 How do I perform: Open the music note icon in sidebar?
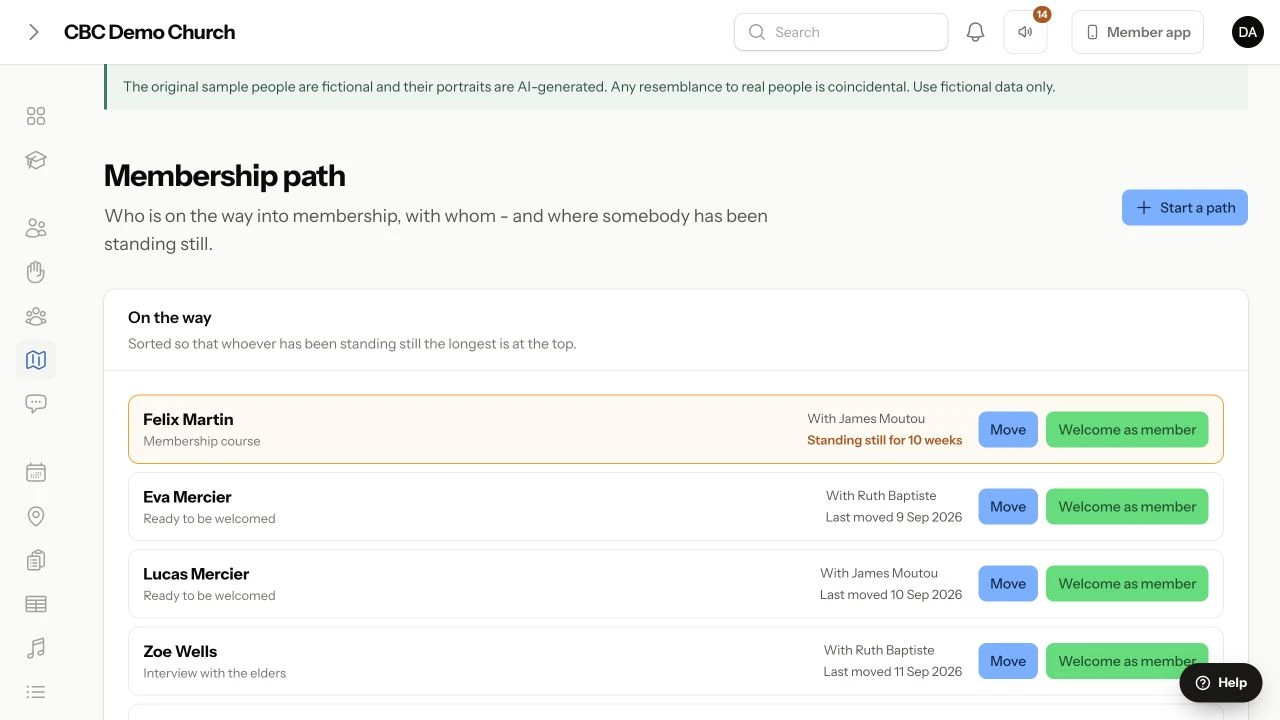point(36,648)
